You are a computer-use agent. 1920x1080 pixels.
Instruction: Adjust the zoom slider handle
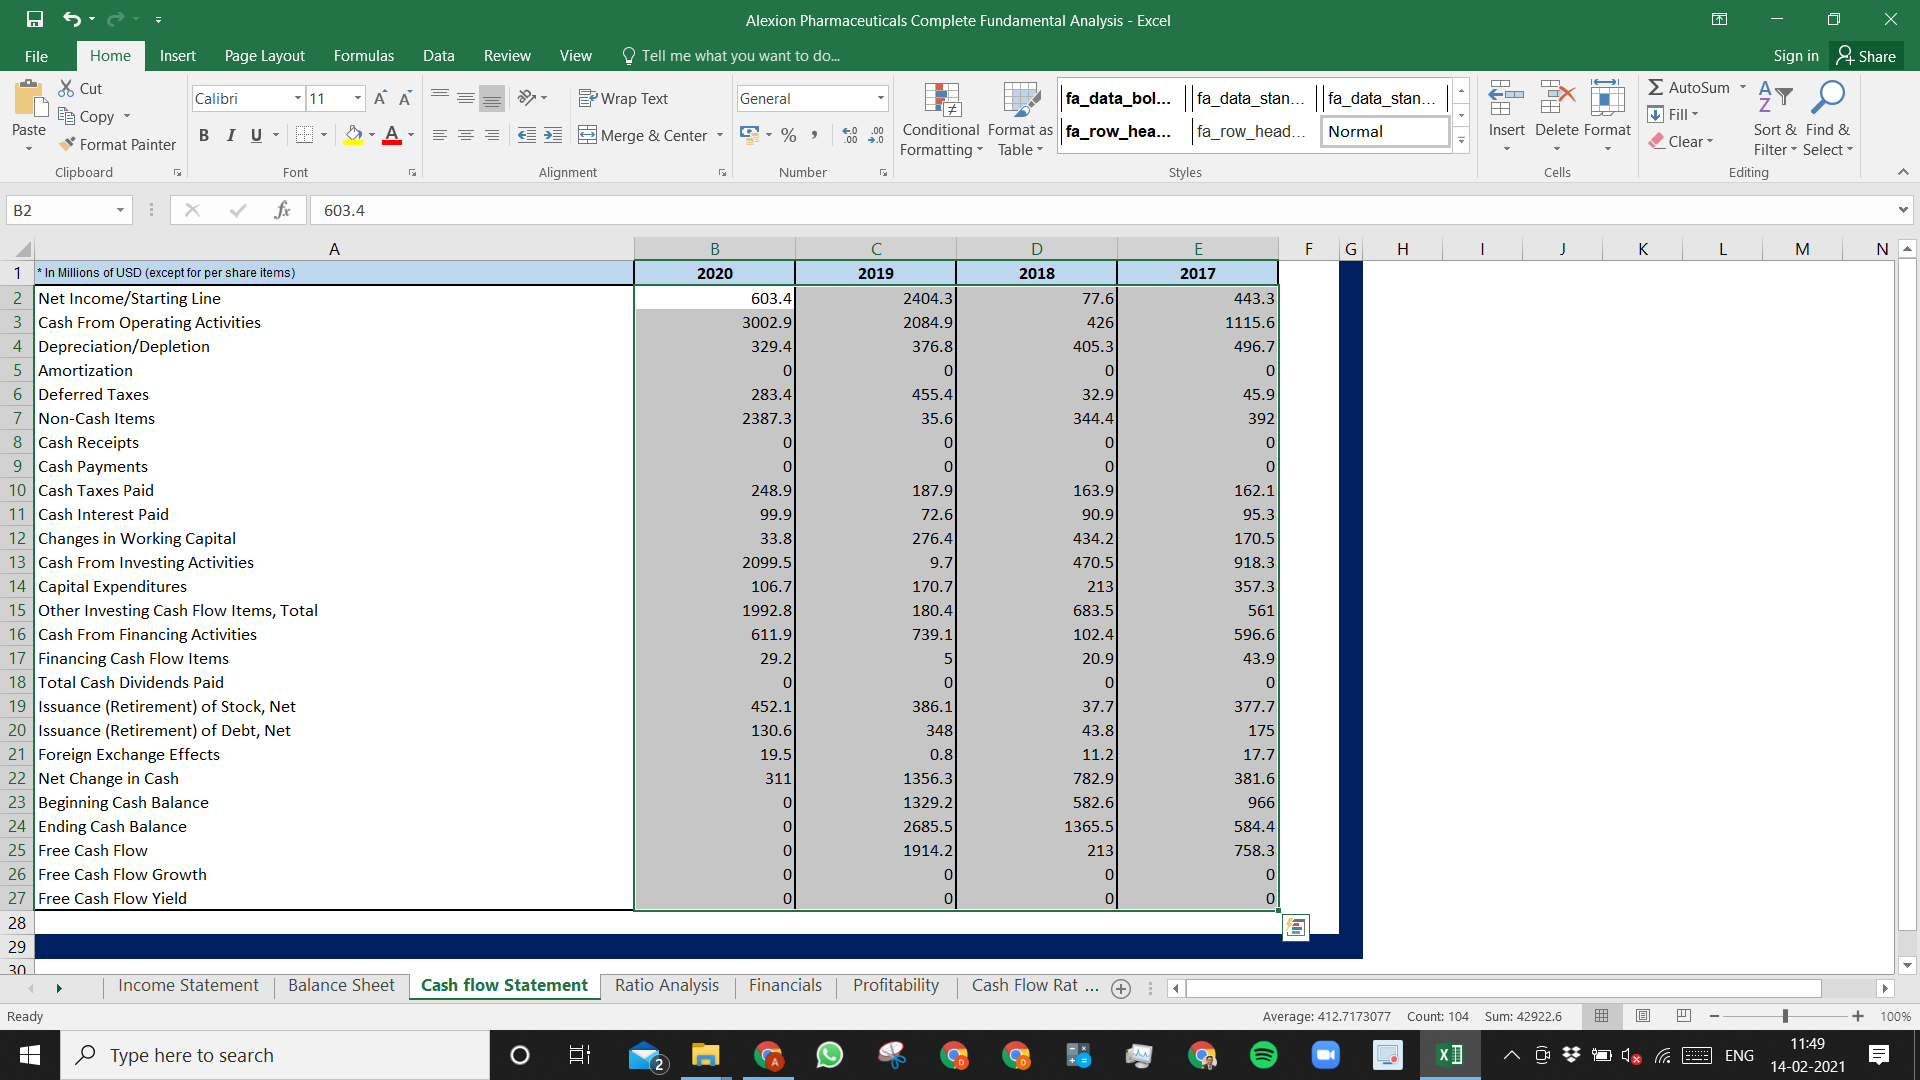pyautogui.click(x=1785, y=1016)
